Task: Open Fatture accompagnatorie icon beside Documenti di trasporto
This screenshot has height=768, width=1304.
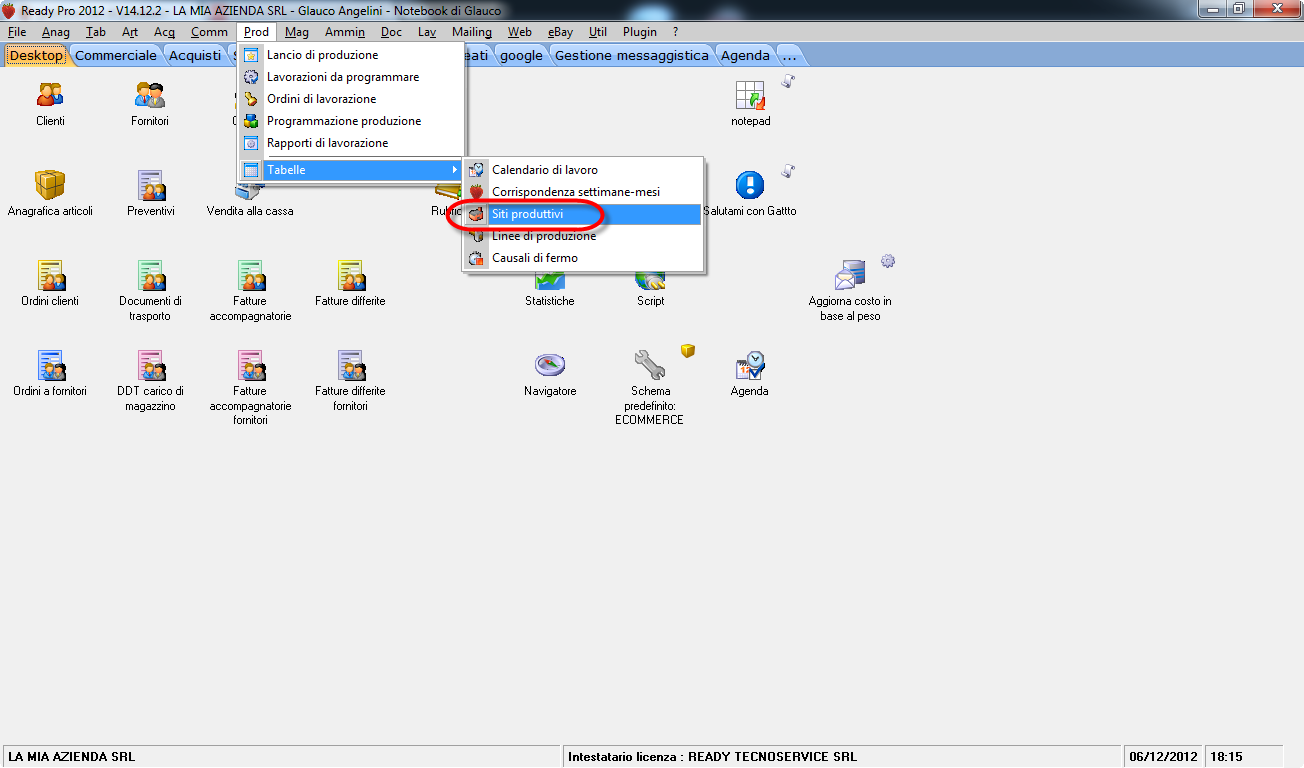Action: click(250, 276)
